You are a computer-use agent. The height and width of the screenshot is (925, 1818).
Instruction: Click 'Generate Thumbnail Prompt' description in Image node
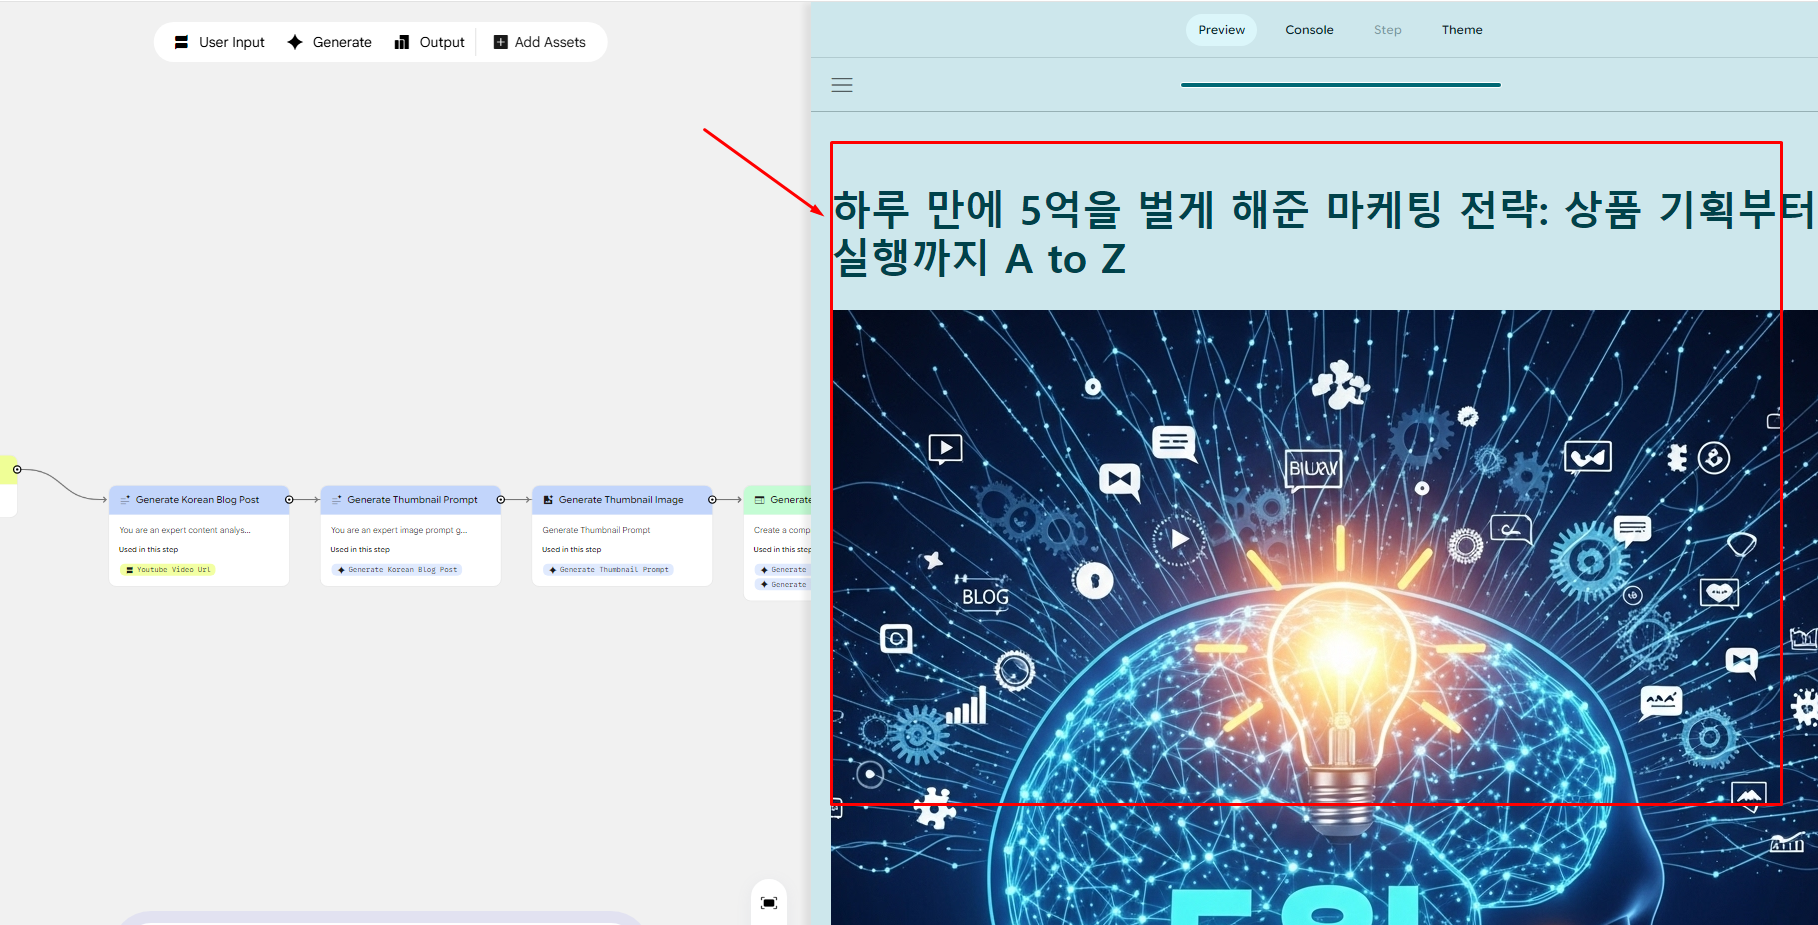click(x=596, y=530)
